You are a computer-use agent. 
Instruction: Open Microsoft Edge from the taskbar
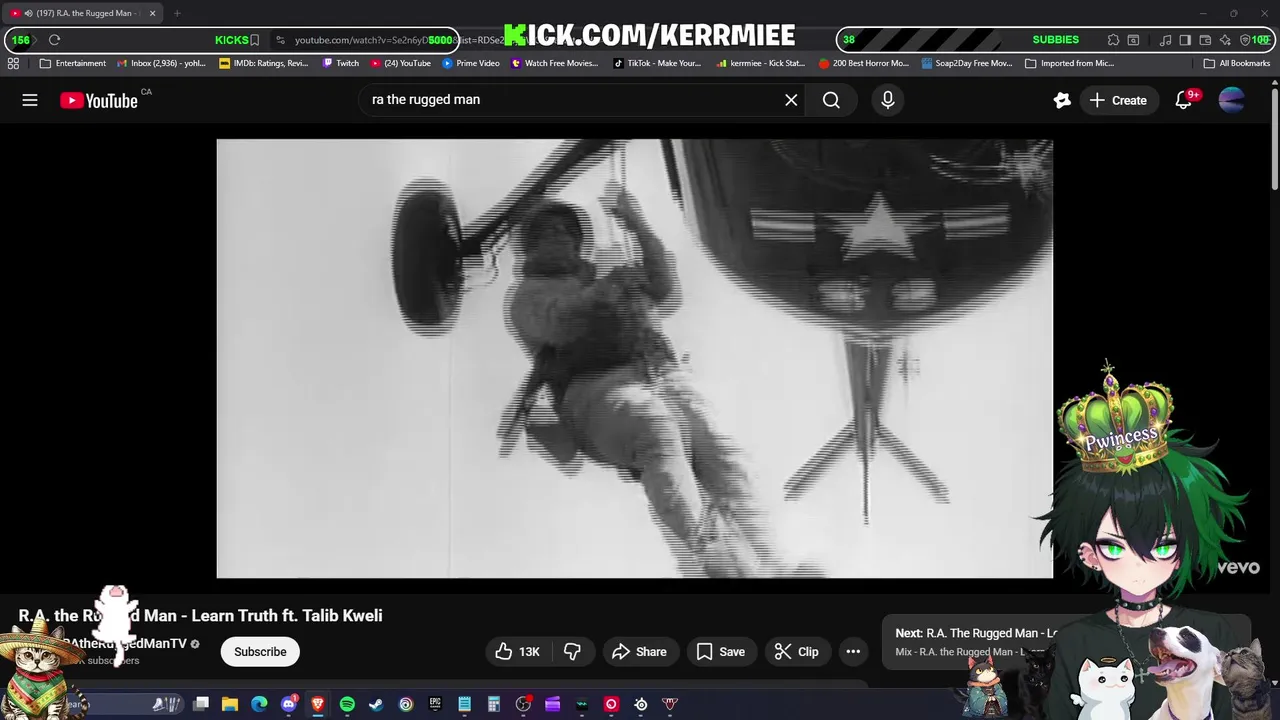pyautogui.click(x=259, y=704)
